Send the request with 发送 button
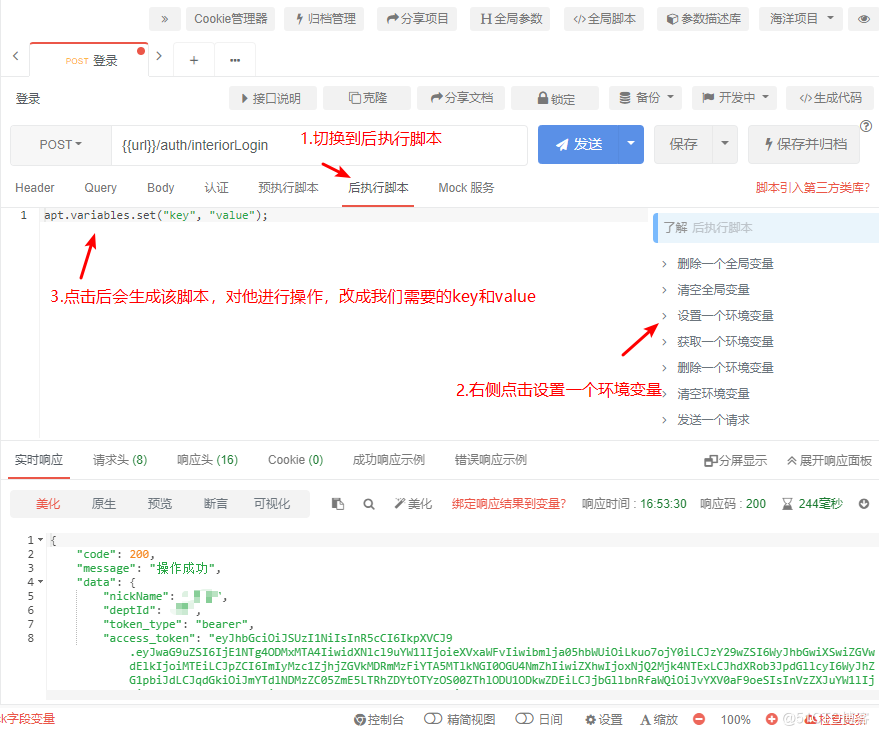Viewport: 879px width, 735px height. pyautogui.click(x=578, y=145)
